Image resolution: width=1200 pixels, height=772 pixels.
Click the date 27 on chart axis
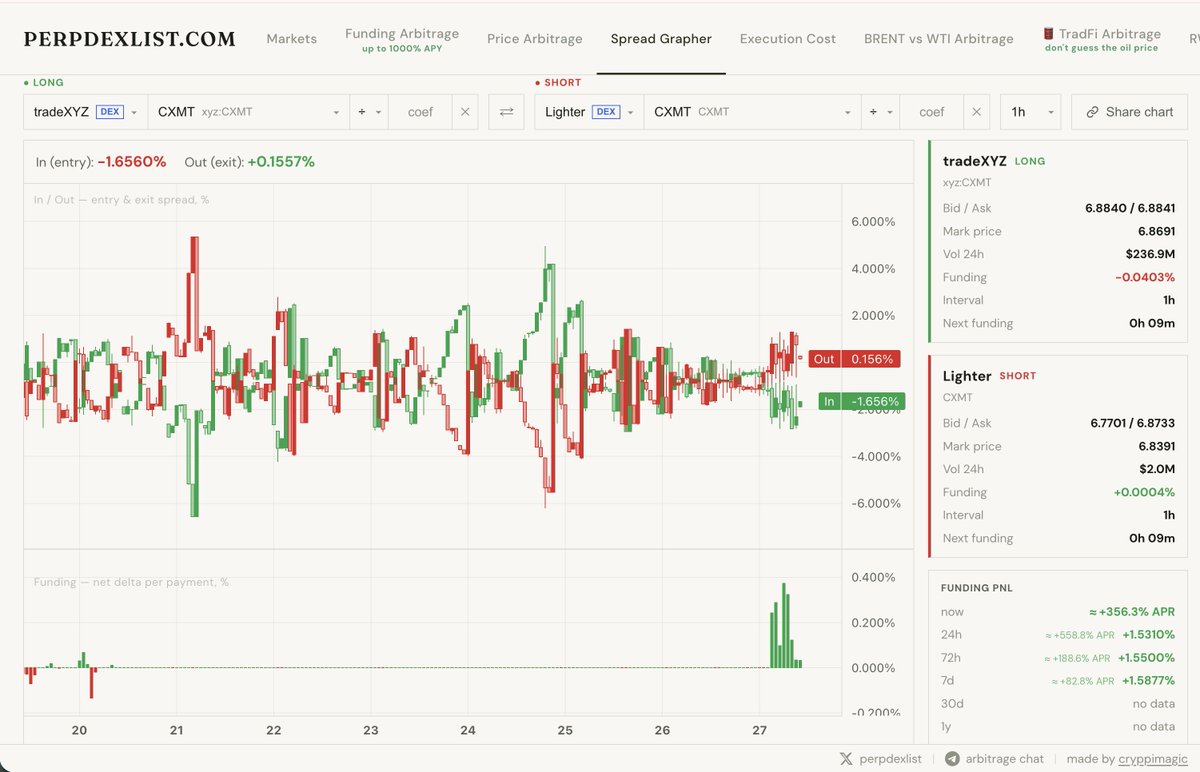[x=759, y=730]
